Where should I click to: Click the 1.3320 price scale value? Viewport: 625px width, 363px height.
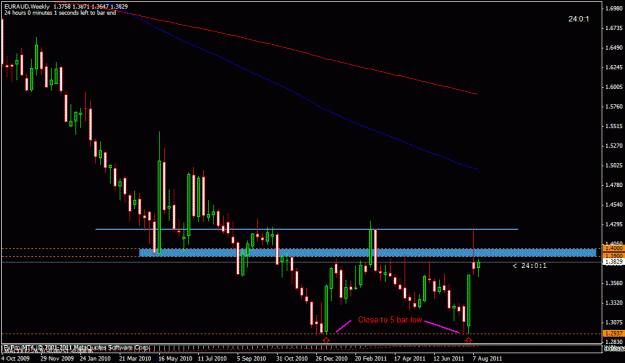pyautogui.click(x=614, y=303)
